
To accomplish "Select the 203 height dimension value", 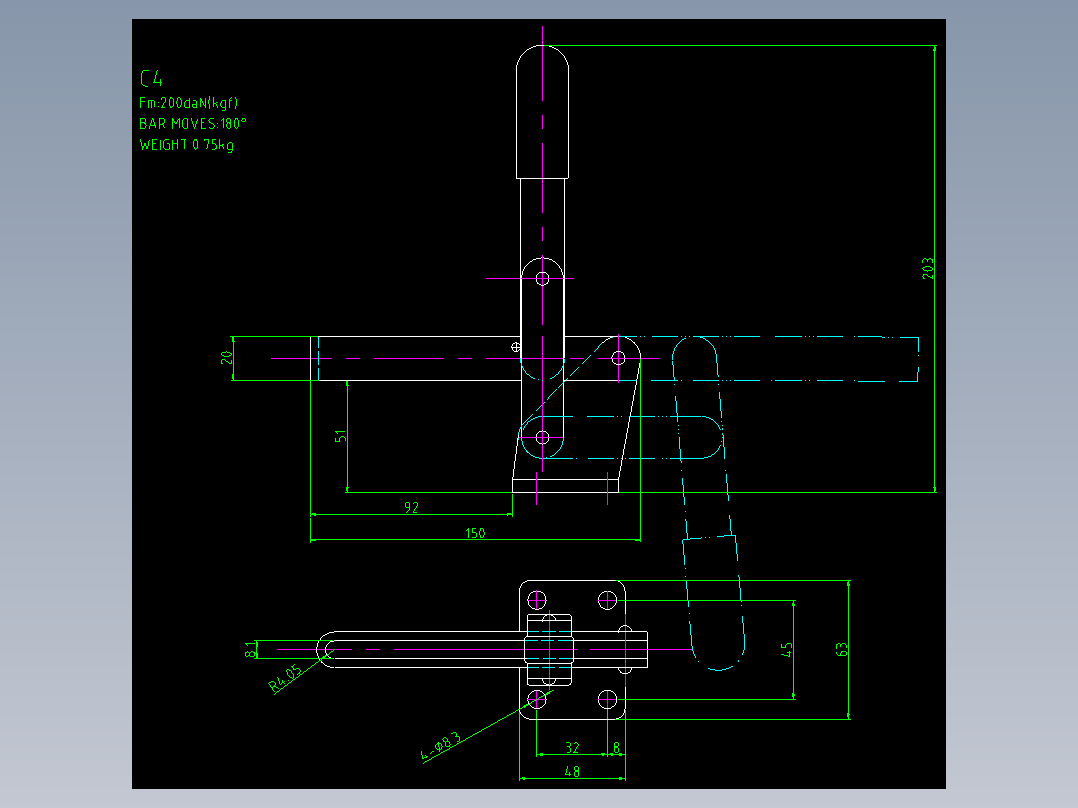I will click(x=928, y=268).
